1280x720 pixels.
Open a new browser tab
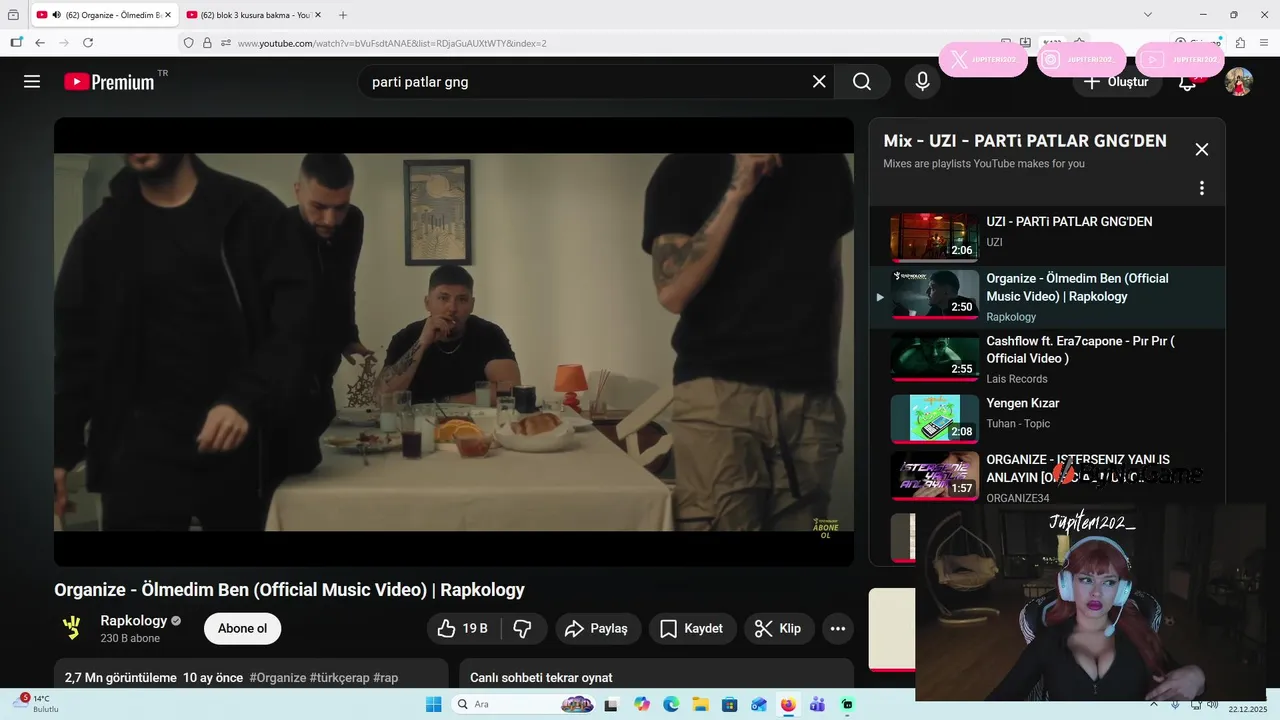click(x=343, y=15)
